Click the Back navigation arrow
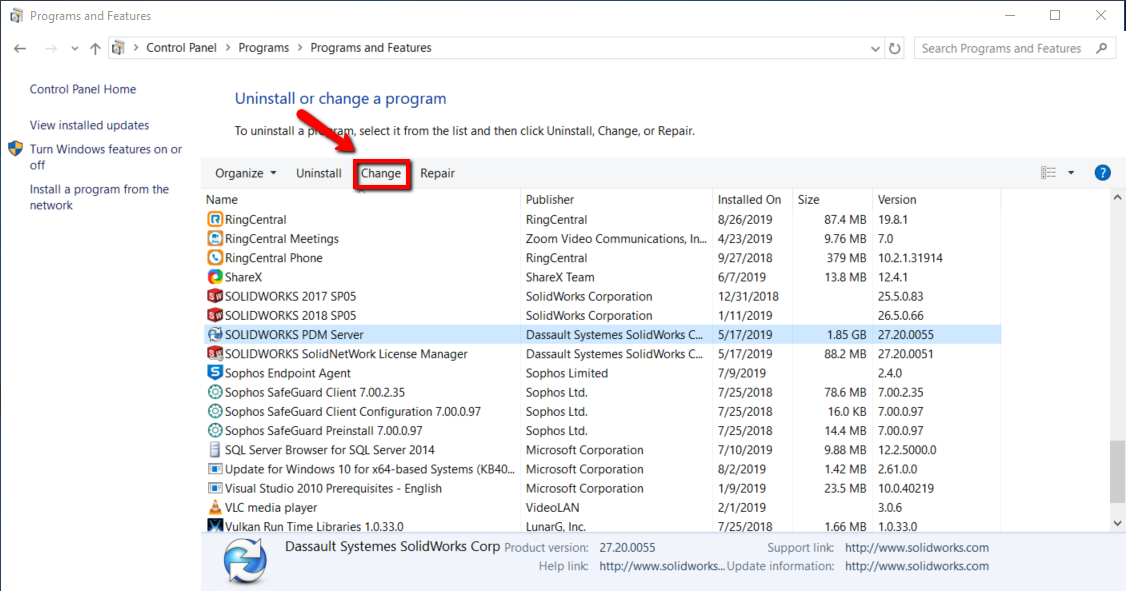Image resolution: width=1126 pixels, height=591 pixels. tap(20, 48)
